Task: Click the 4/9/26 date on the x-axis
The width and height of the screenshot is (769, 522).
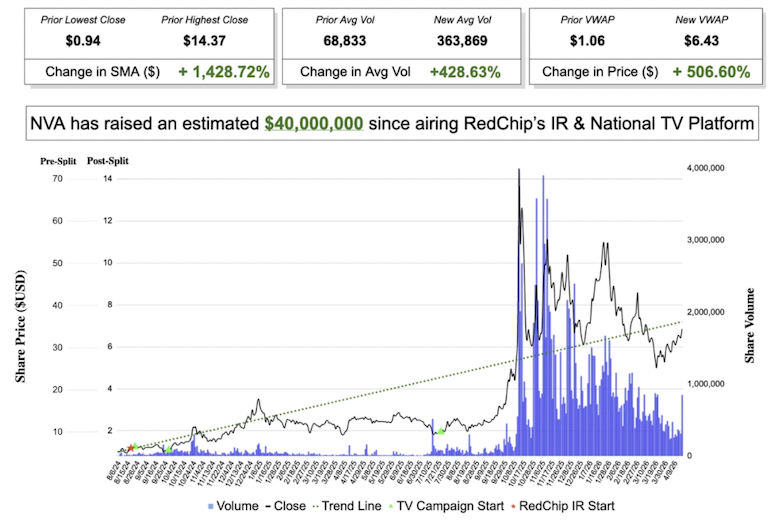Action: [670, 469]
